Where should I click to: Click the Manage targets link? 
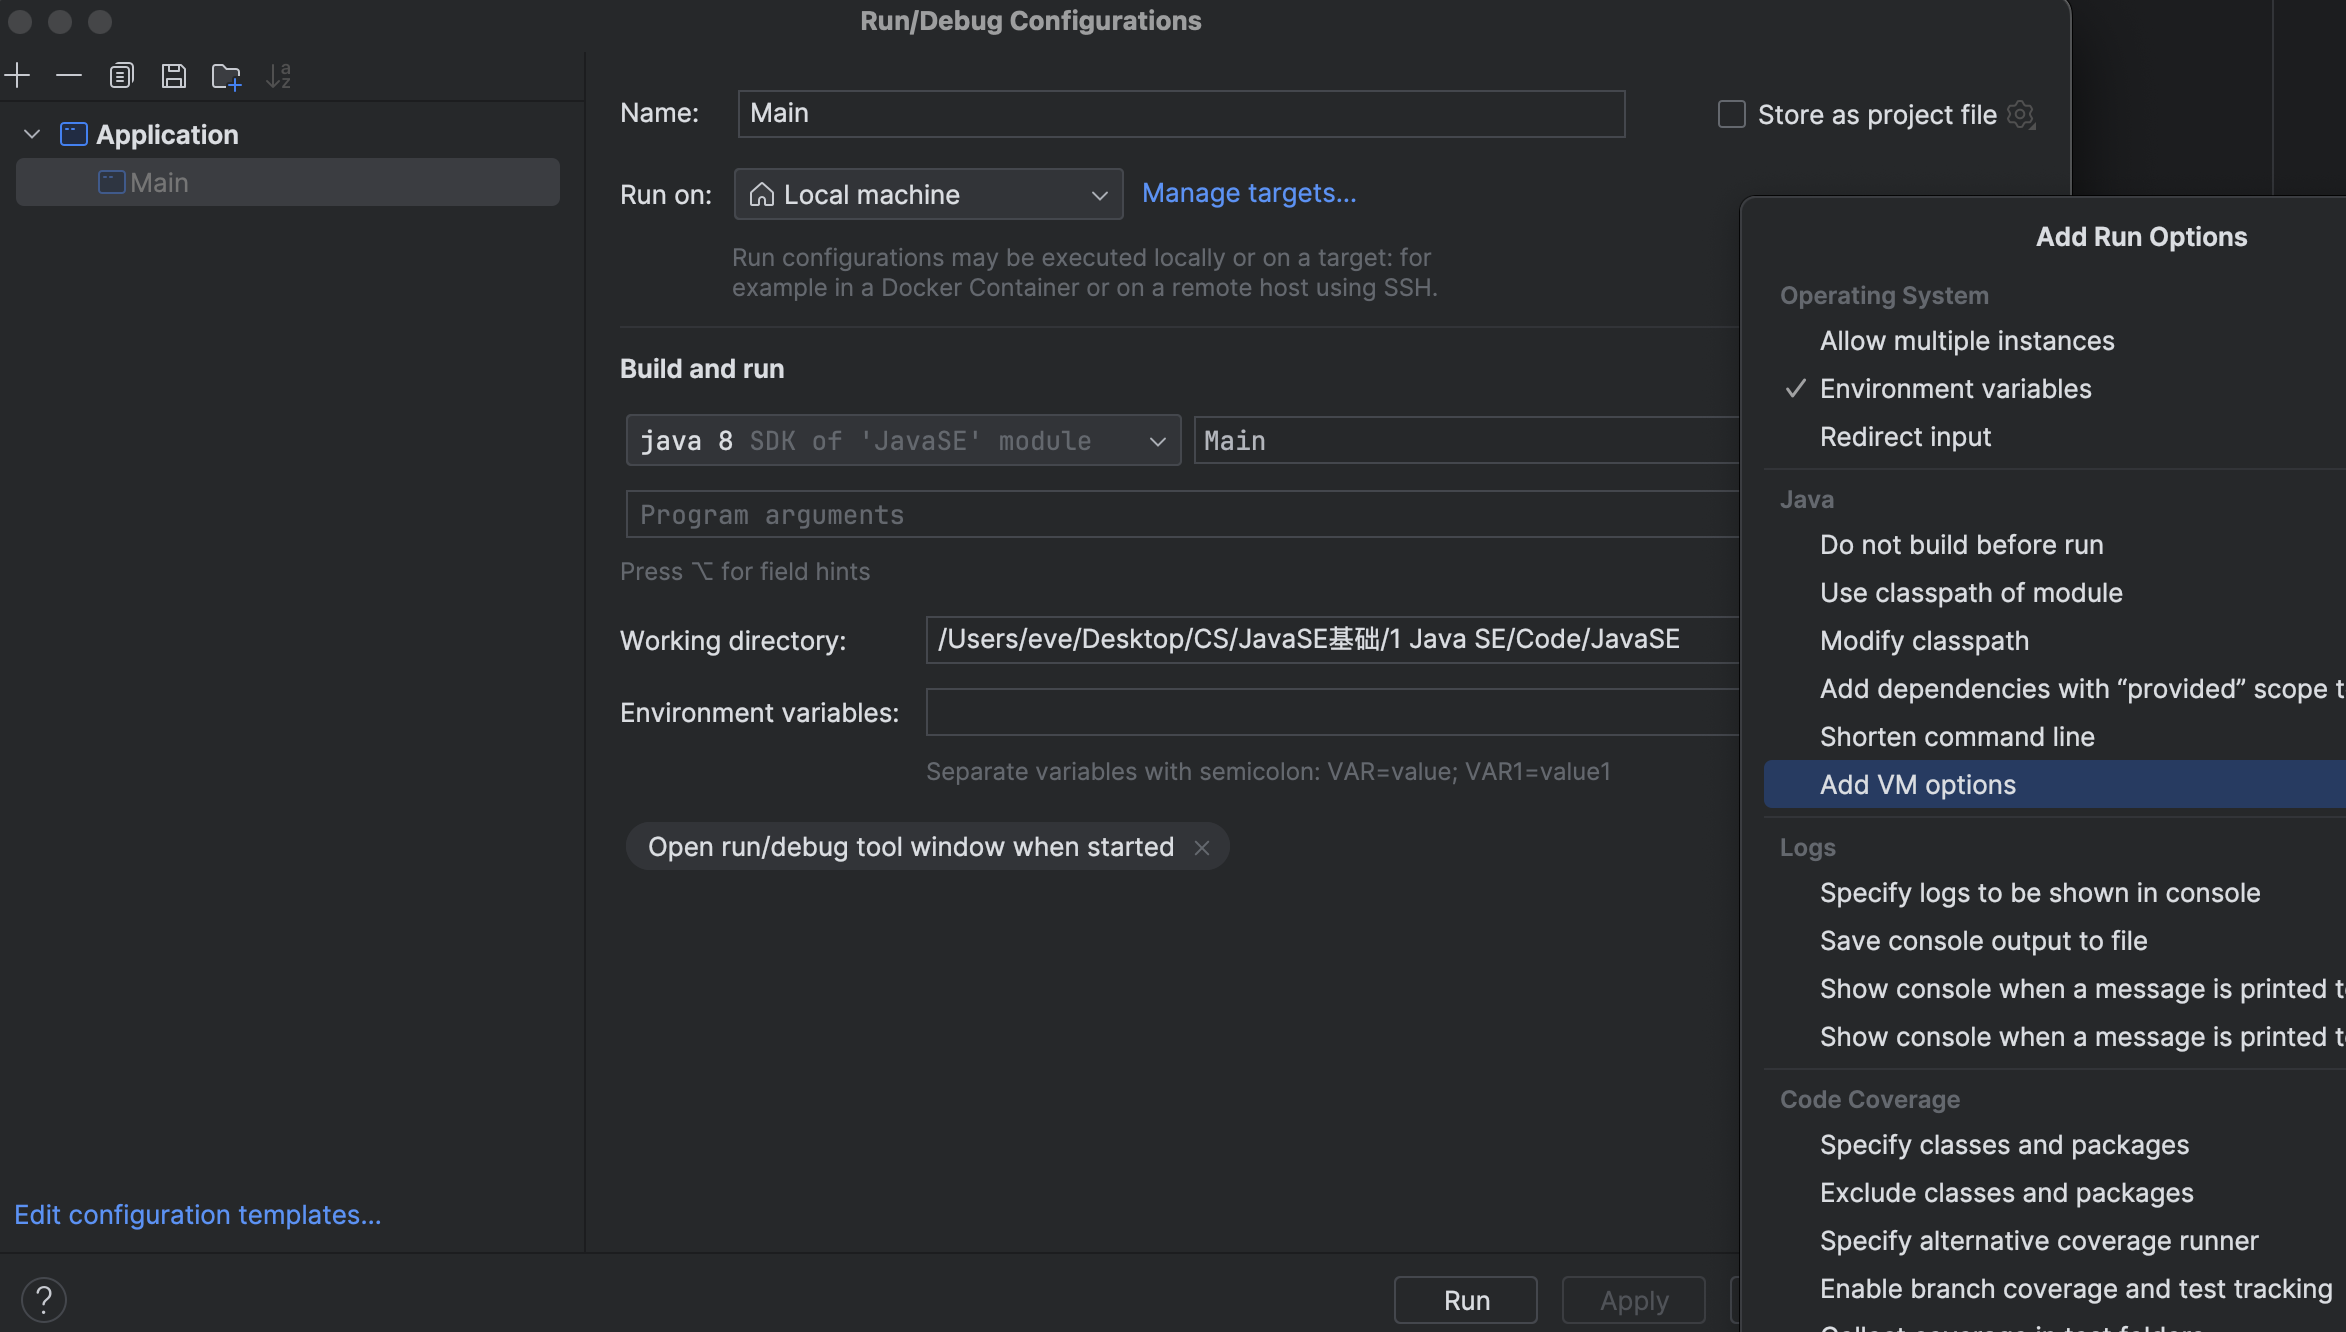pyautogui.click(x=1250, y=193)
